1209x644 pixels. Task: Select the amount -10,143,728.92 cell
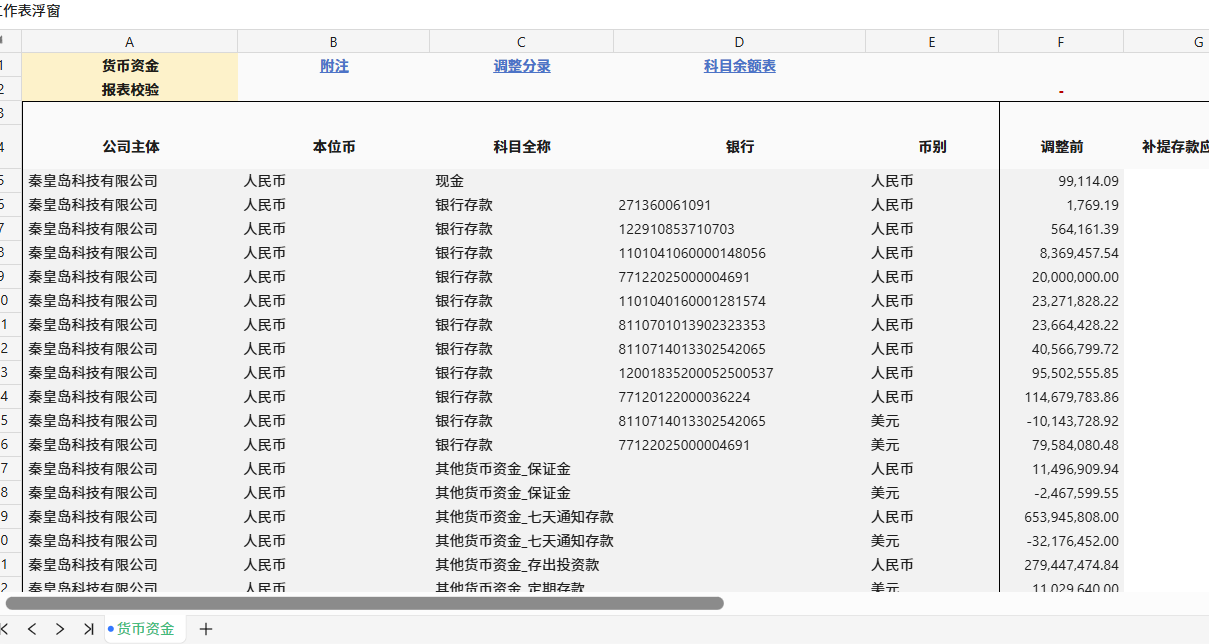click(x=1061, y=421)
